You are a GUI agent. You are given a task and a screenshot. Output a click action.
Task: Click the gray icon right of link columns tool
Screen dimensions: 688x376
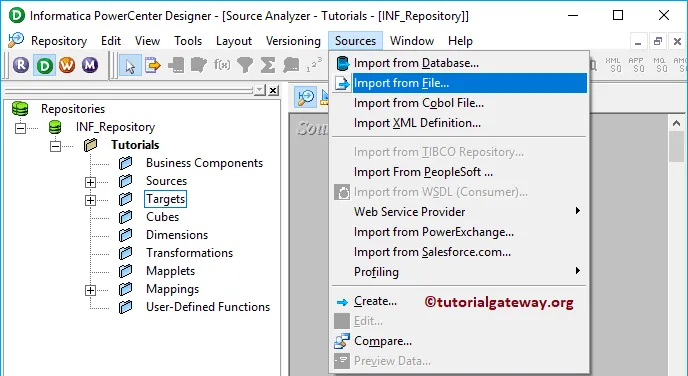click(176, 65)
